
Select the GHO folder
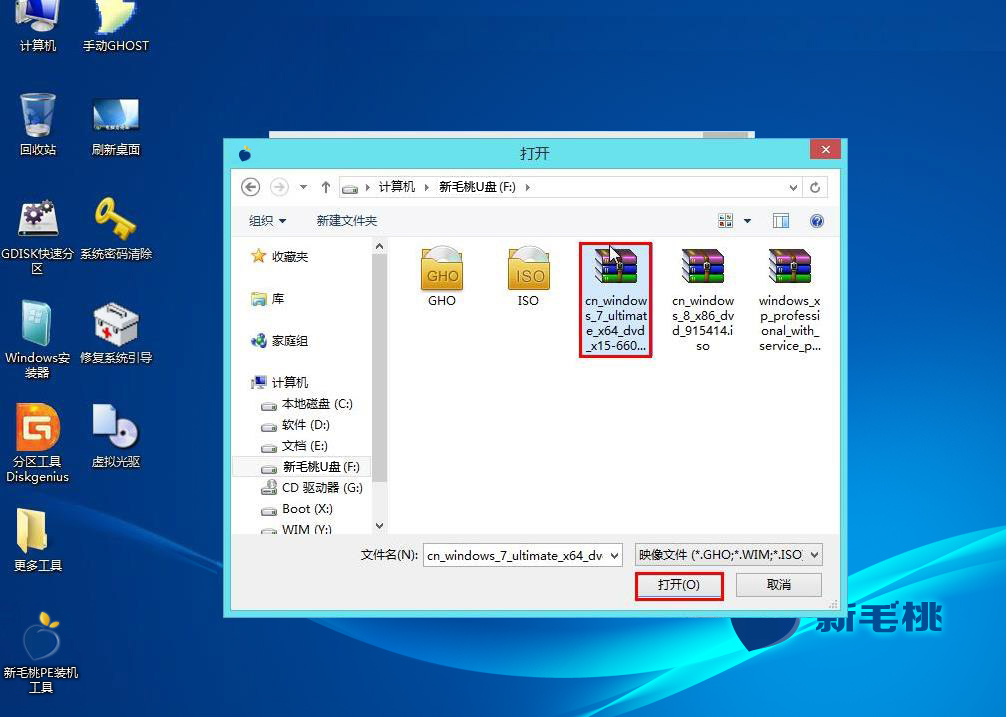point(442,277)
